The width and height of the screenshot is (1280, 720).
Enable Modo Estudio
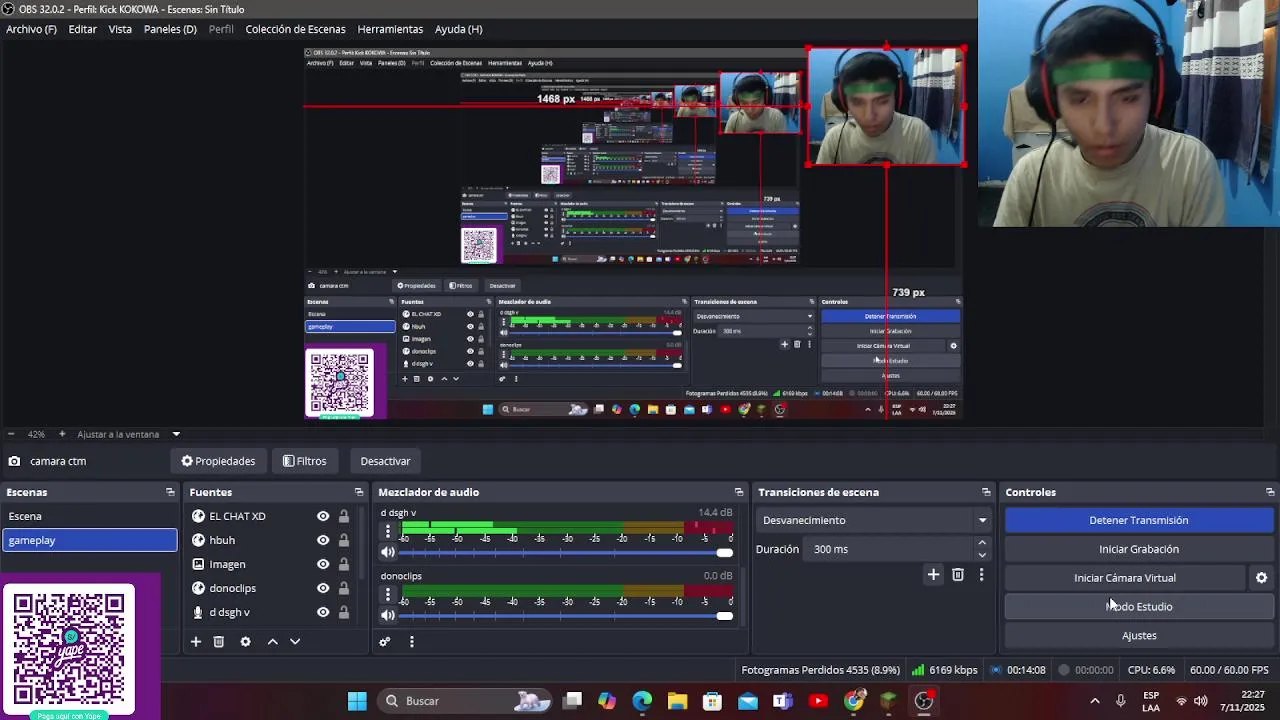(x=1139, y=607)
